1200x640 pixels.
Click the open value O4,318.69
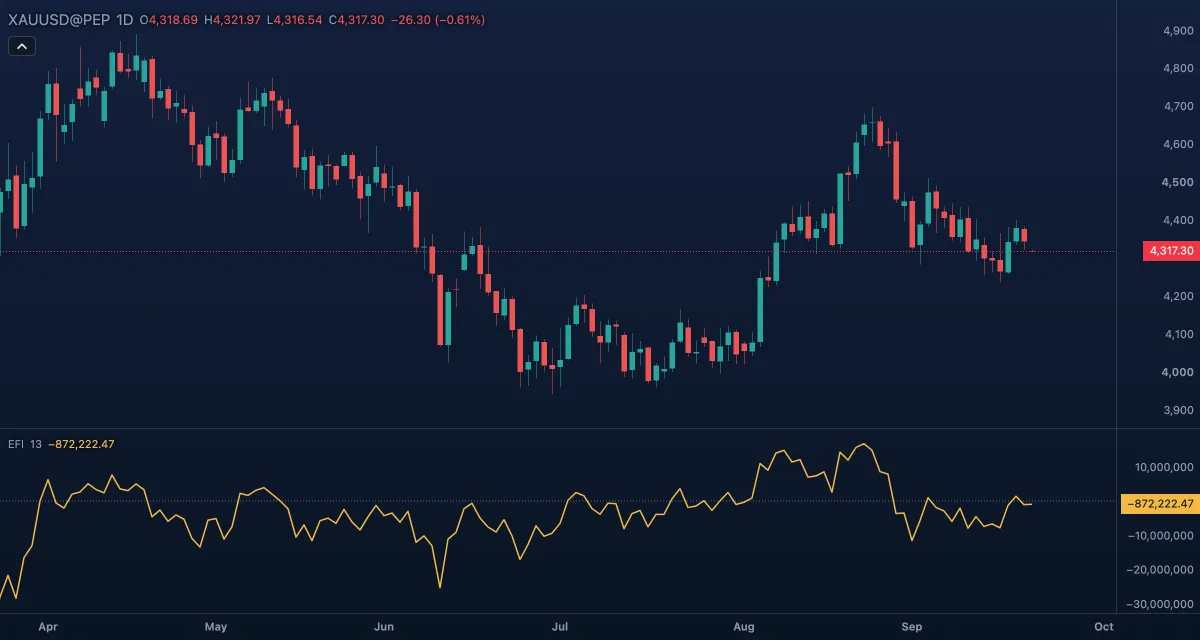[169, 20]
